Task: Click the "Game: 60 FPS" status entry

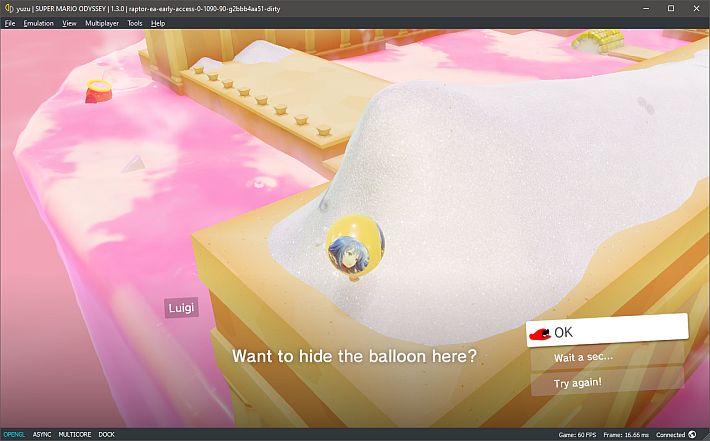Action: point(577,435)
